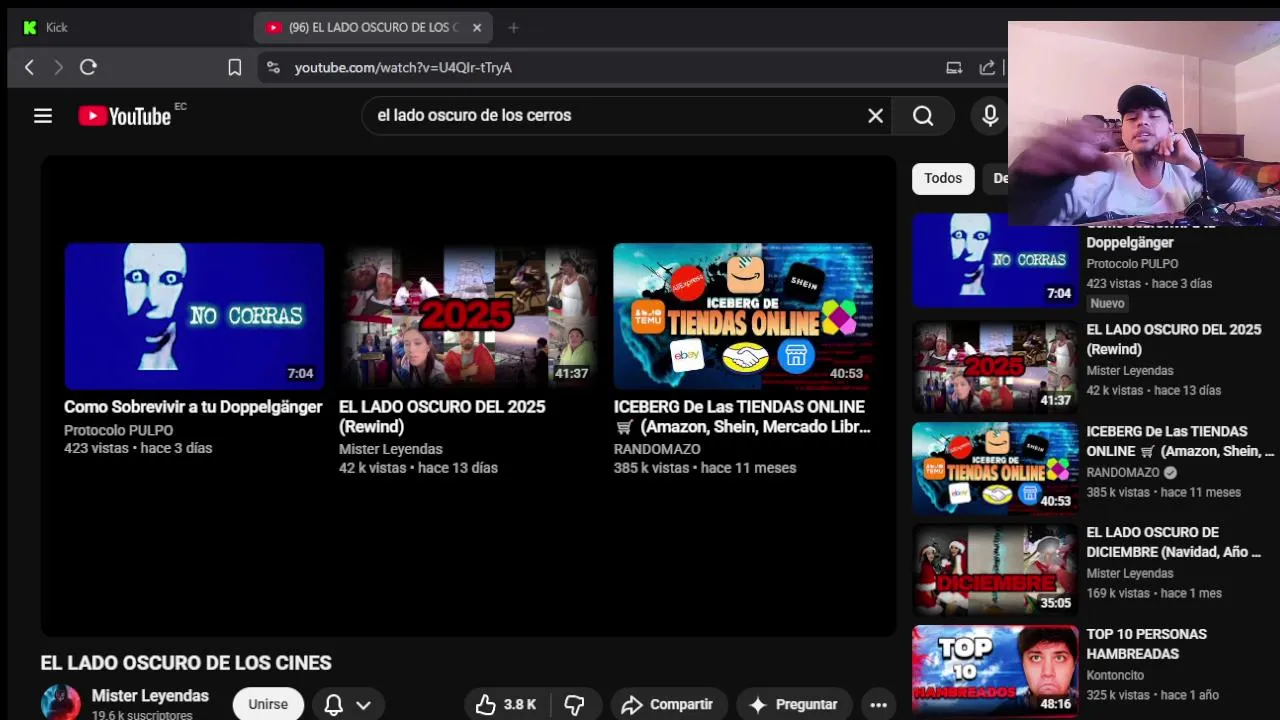Click endscreen title ICEBERG De Las TIENDAS ONLINE
This screenshot has height=720, width=1280.
click(742, 417)
